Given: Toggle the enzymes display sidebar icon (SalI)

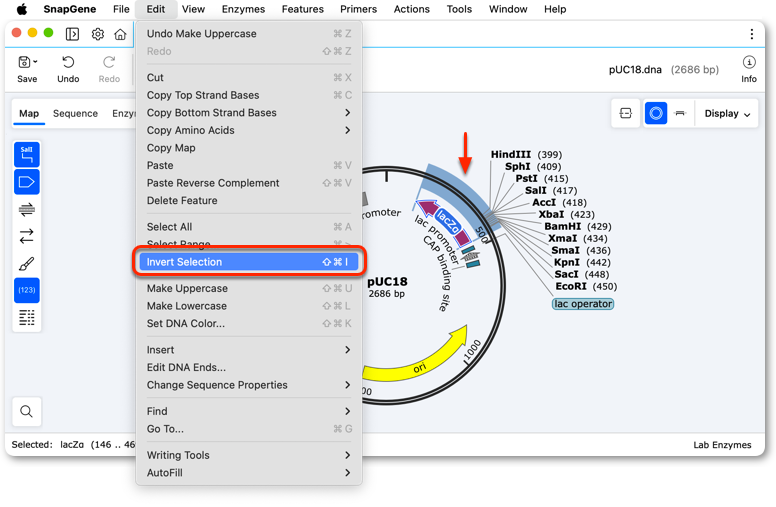Looking at the screenshot, I should [x=27, y=154].
